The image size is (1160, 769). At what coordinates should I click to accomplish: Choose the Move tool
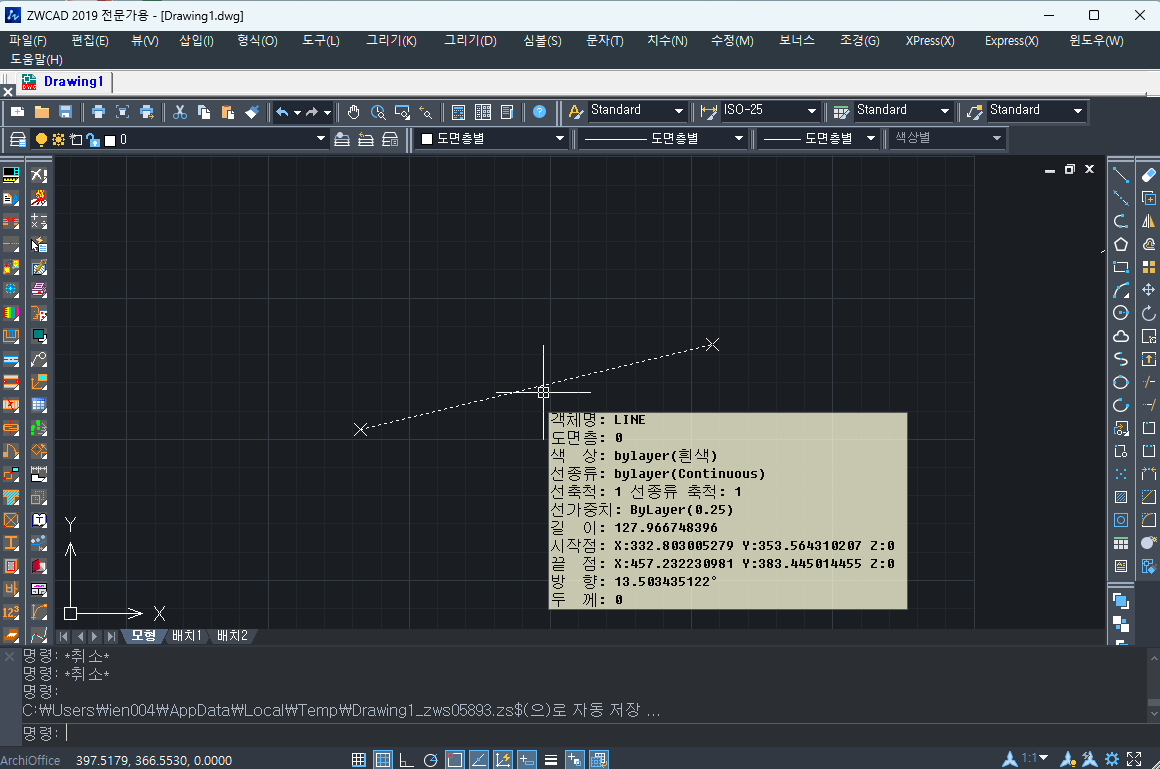point(1149,290)
